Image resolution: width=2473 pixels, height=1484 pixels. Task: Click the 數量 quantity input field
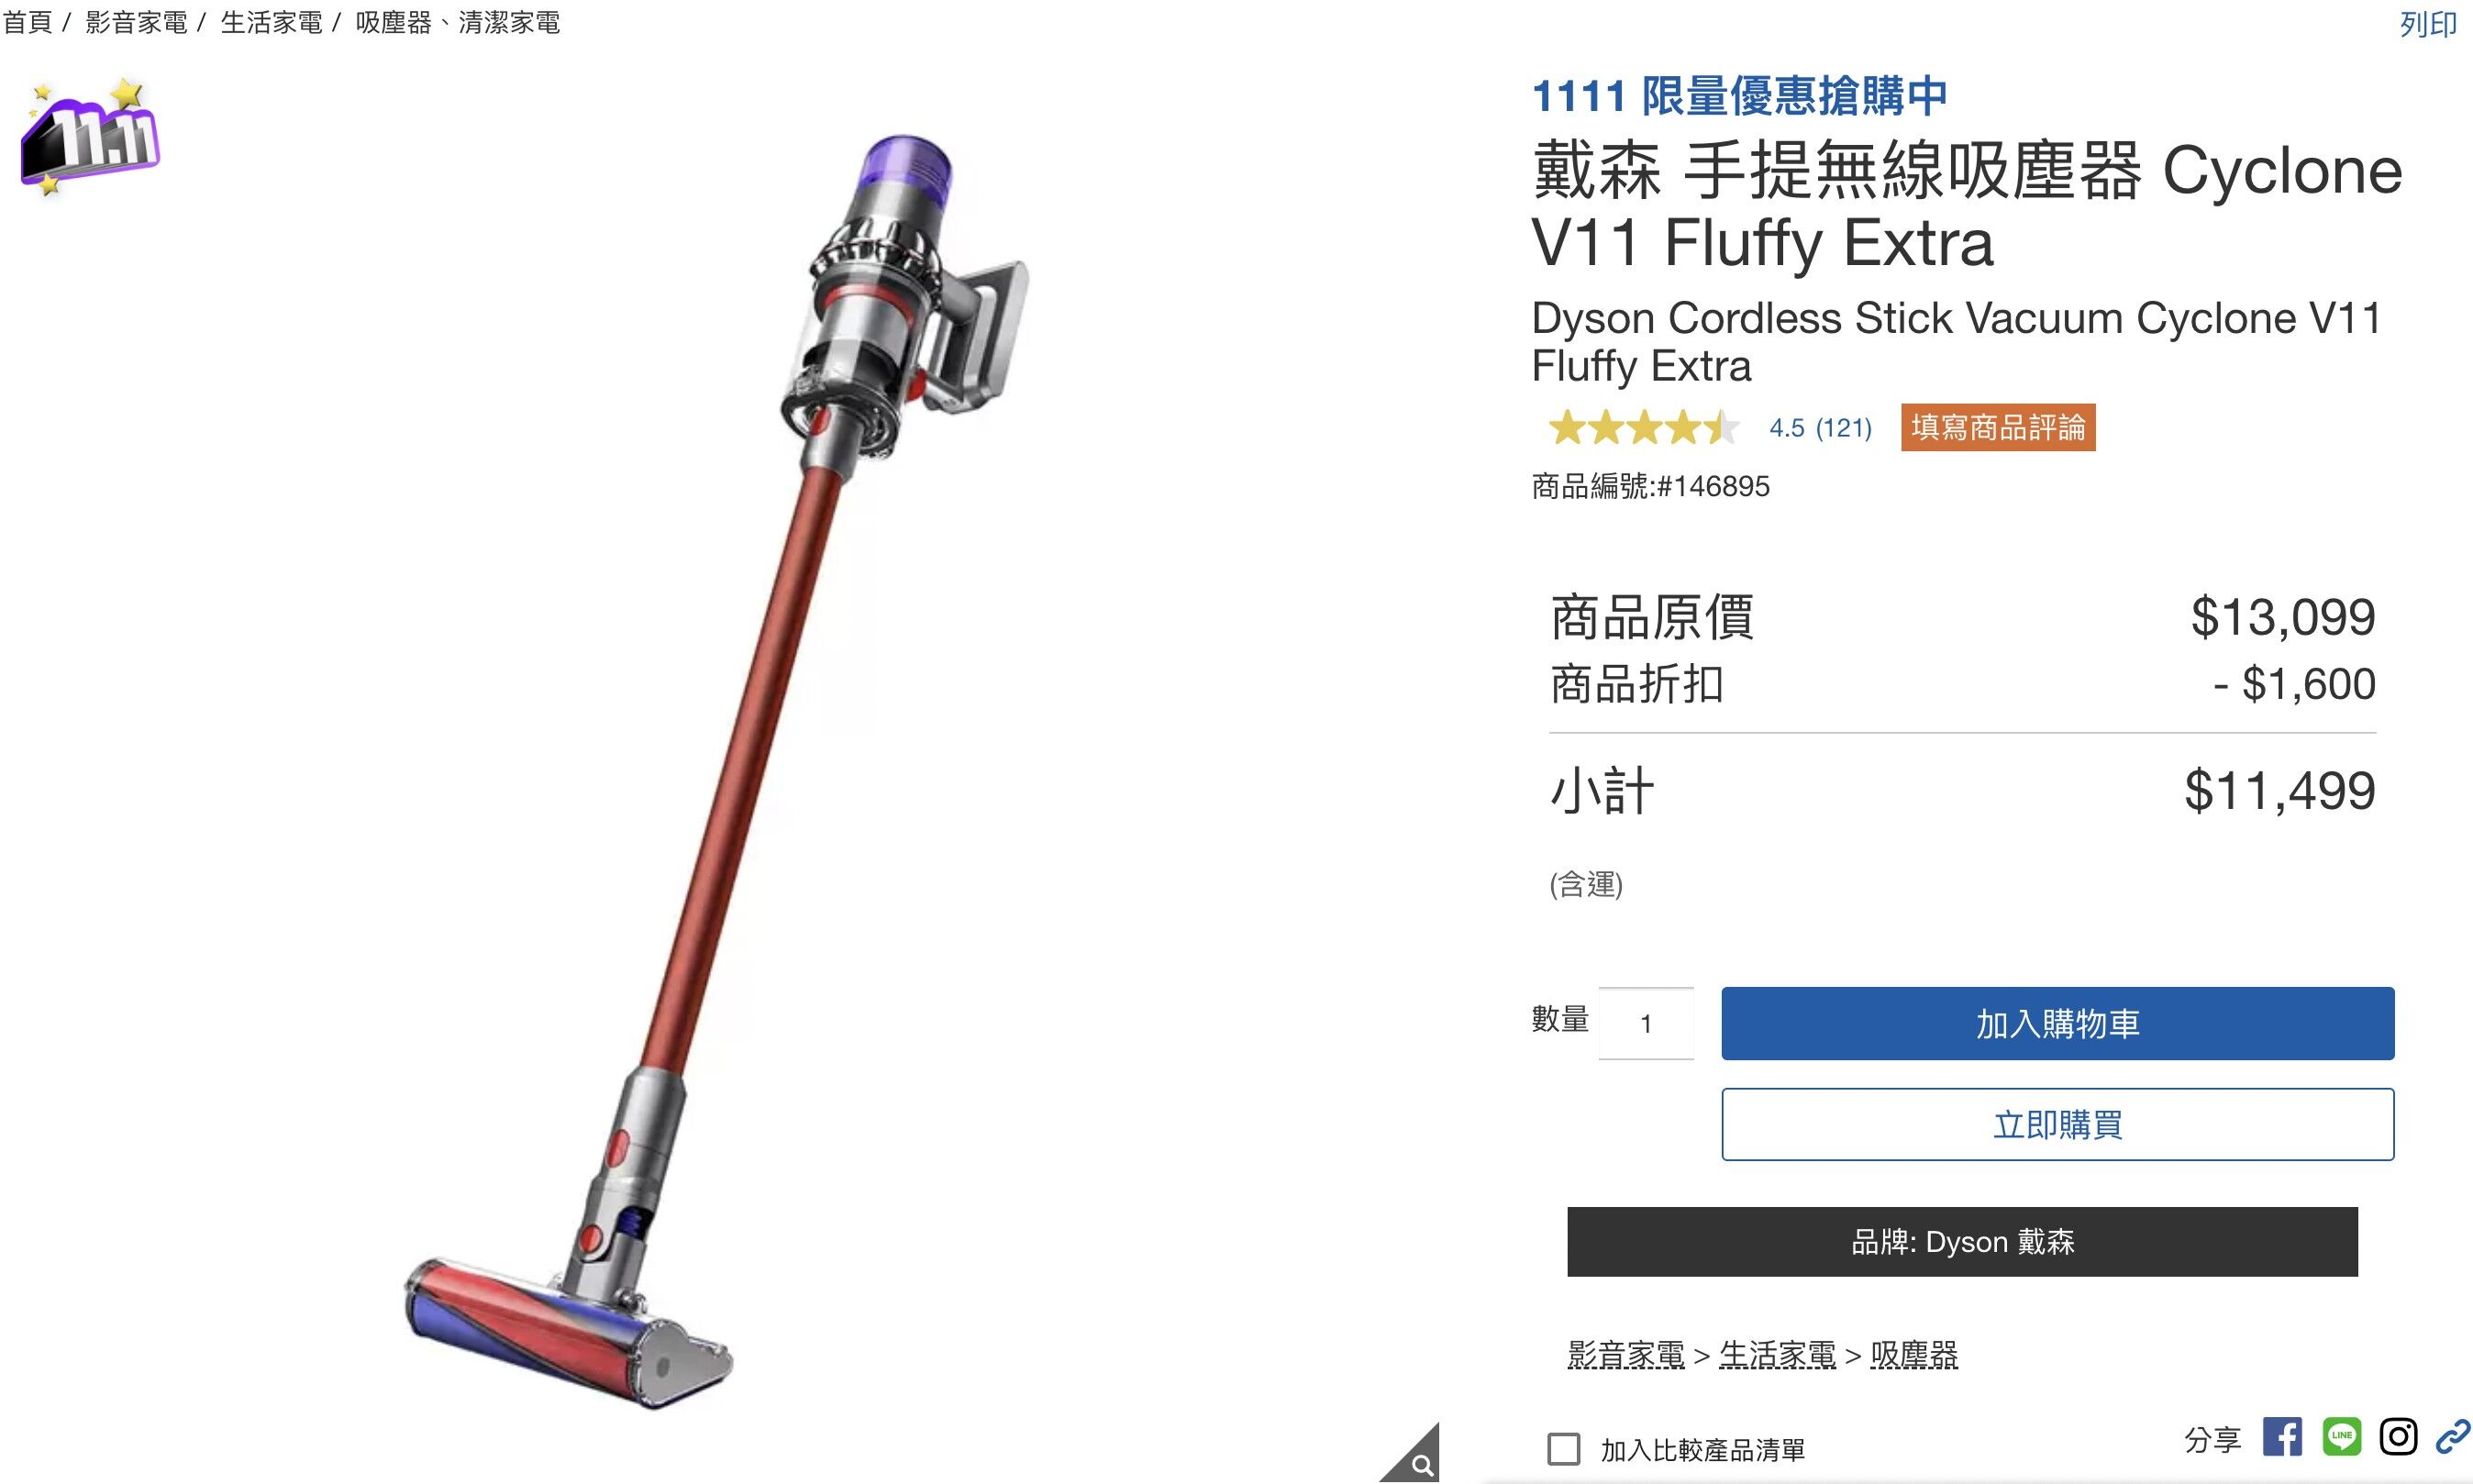(x=1646, y=1023)
